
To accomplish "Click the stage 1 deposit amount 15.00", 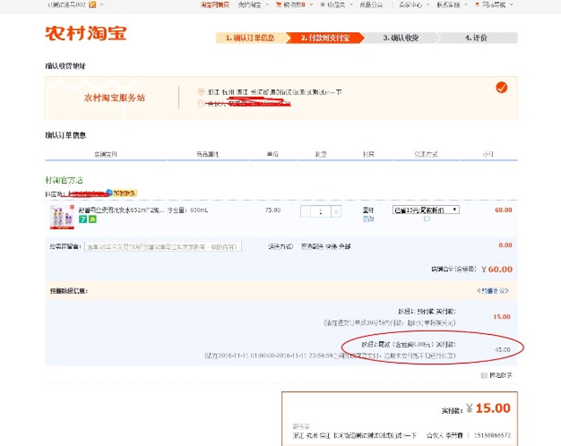I will [502, 317].
